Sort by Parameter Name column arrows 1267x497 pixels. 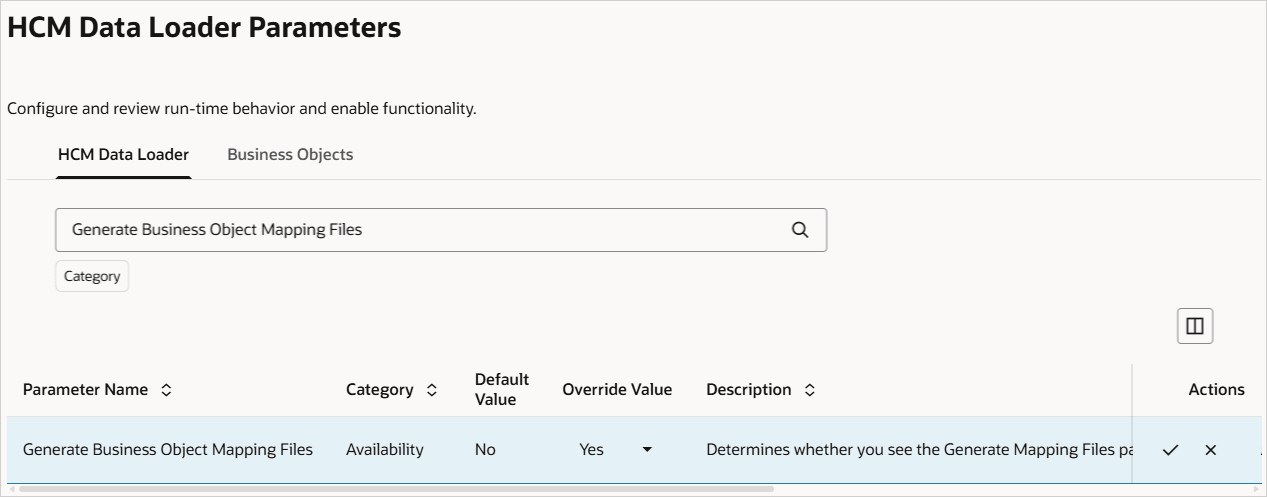(x=166, y=390)
